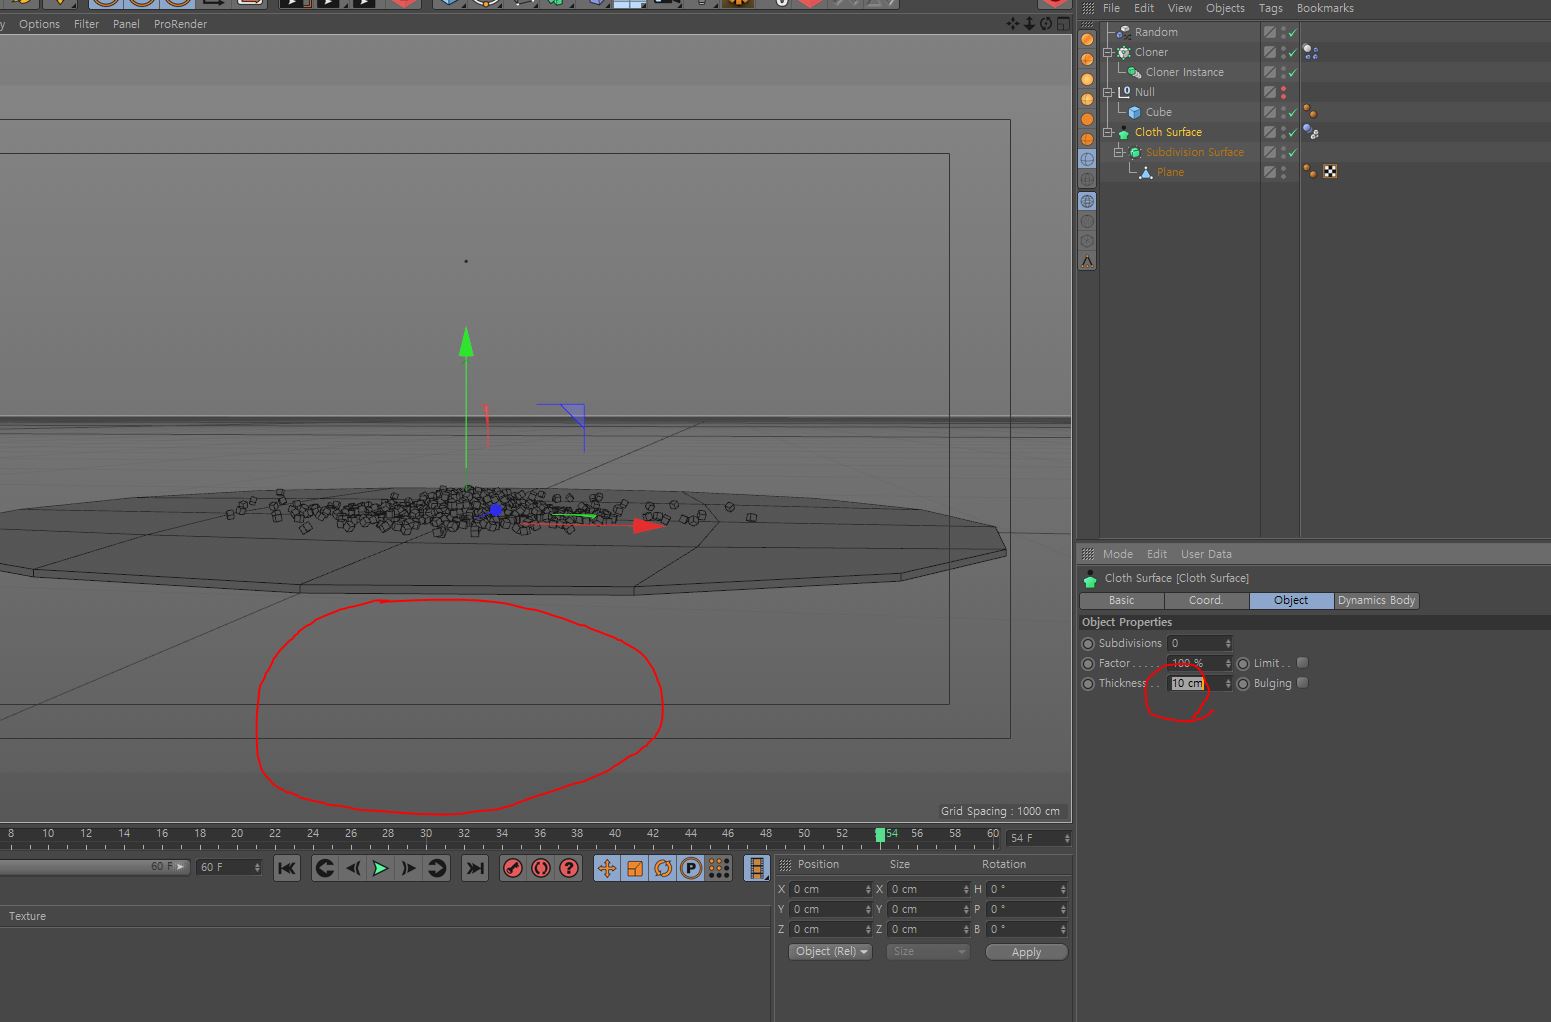Click the Cloner object icon
This screenshot has width=1551, height=1022.
[1124, 52]
